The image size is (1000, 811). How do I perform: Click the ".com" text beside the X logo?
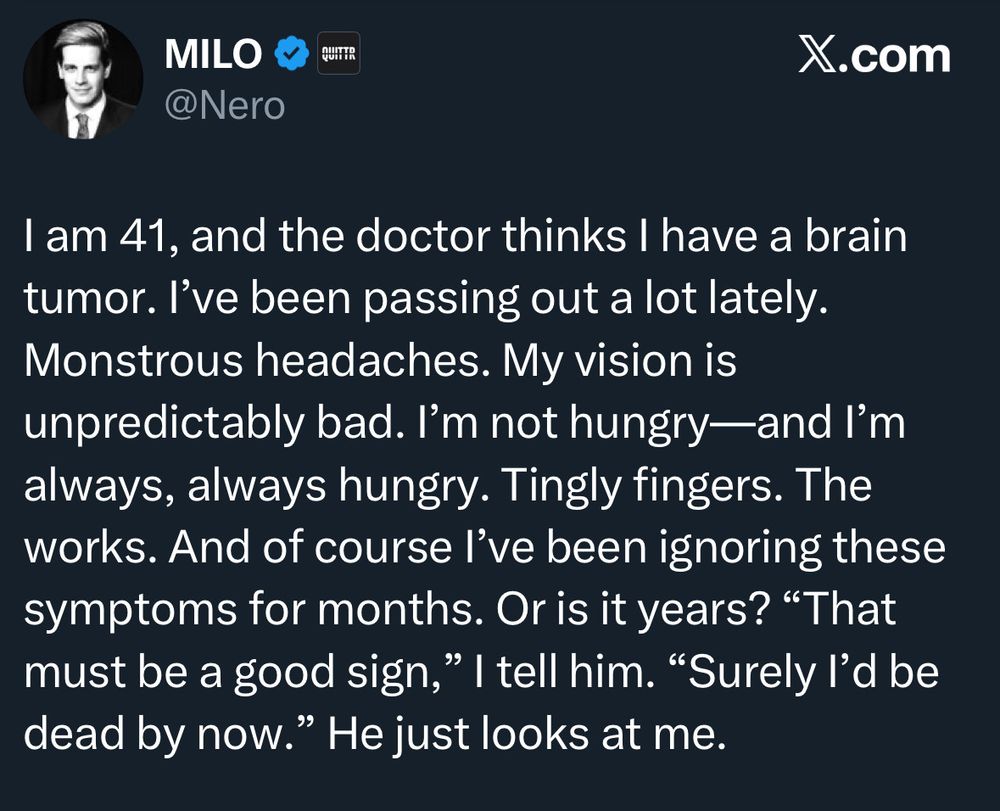(897, 56)
